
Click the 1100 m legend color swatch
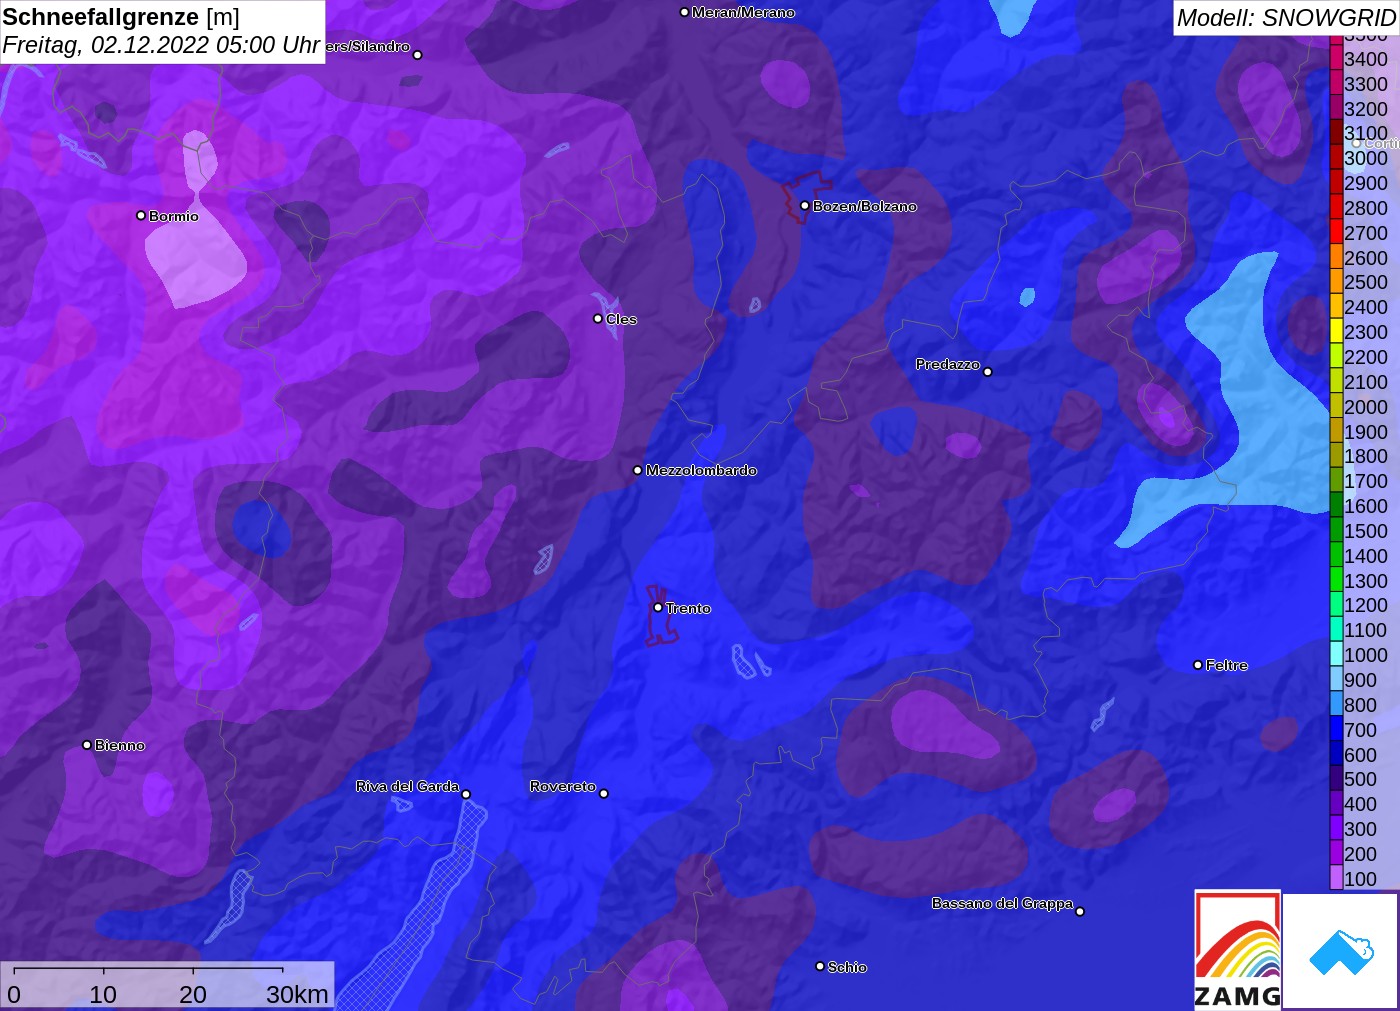point(1336,630)
